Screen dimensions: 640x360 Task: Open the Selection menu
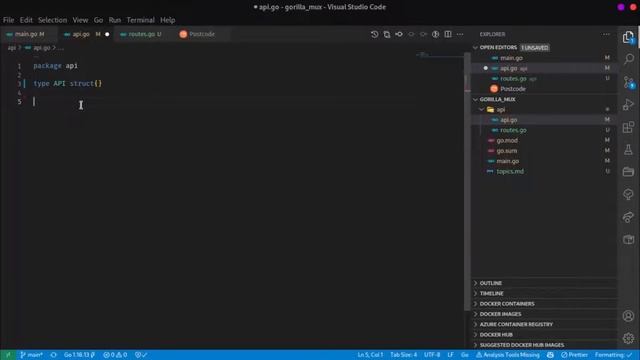point(52,20)
